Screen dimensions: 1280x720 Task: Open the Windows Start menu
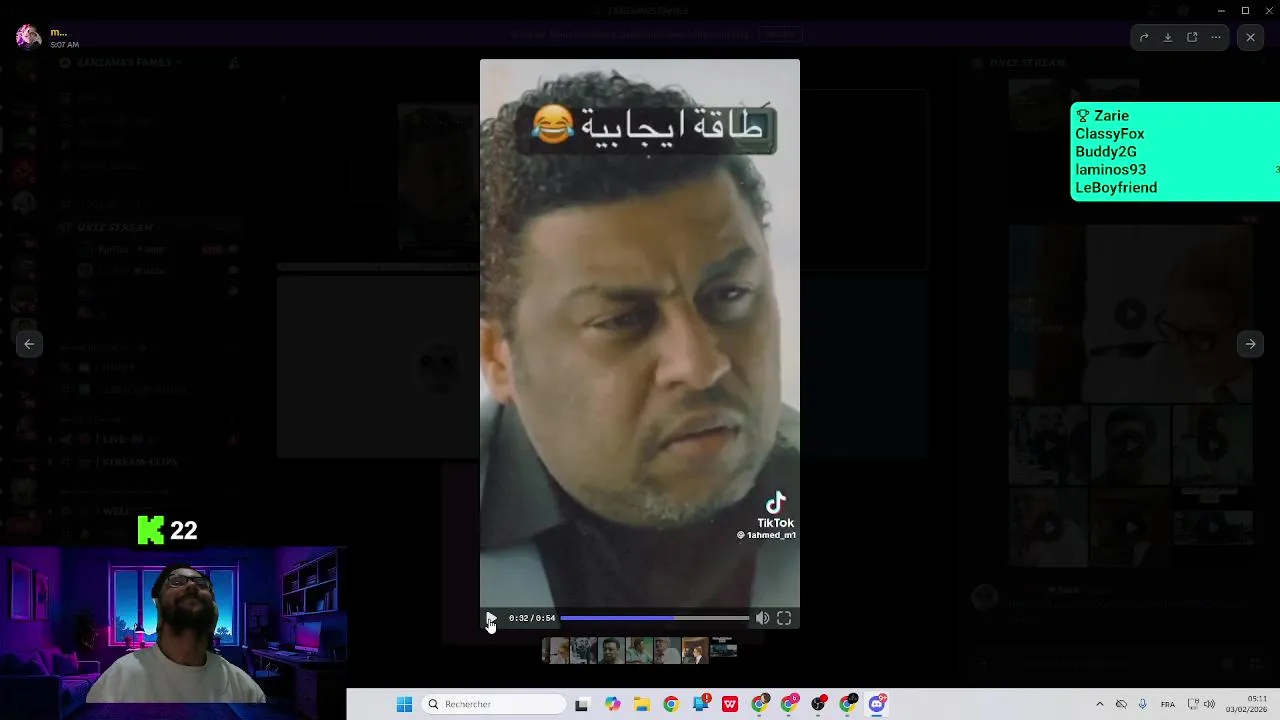click(x=404, y=704)
